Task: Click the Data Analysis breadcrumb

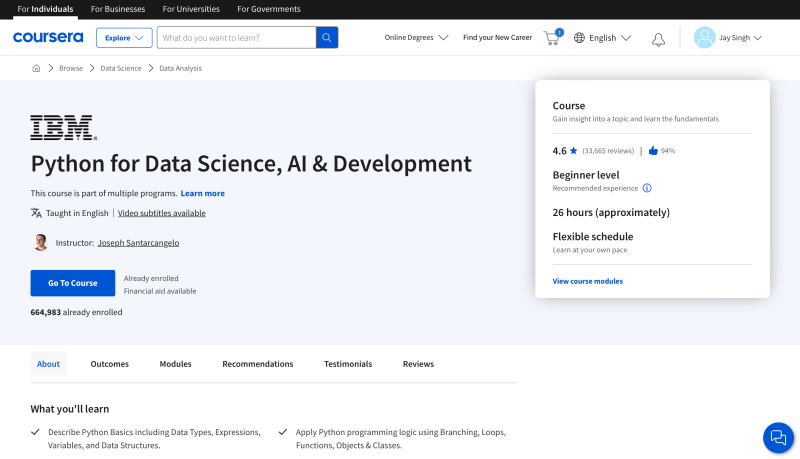Action: (x=181, y=68)
